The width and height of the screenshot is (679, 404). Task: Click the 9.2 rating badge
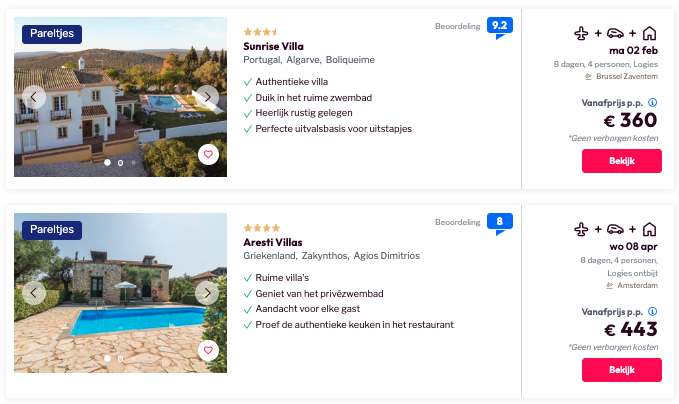tap(500, 27)
